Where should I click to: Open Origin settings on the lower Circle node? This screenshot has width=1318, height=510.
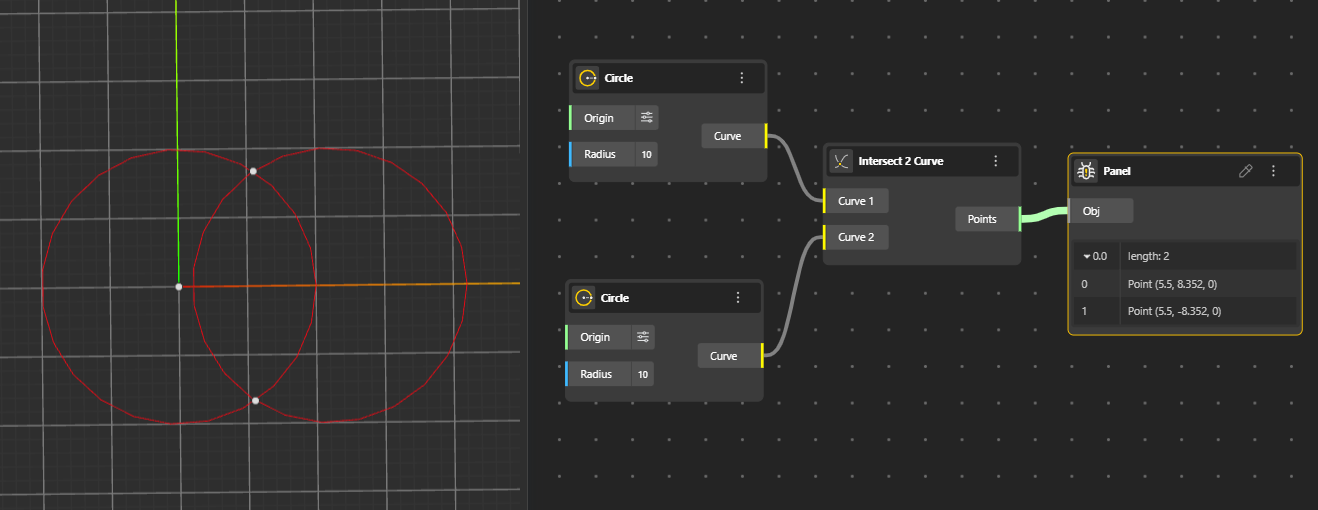pyautogui.click(x=643, y=337)
